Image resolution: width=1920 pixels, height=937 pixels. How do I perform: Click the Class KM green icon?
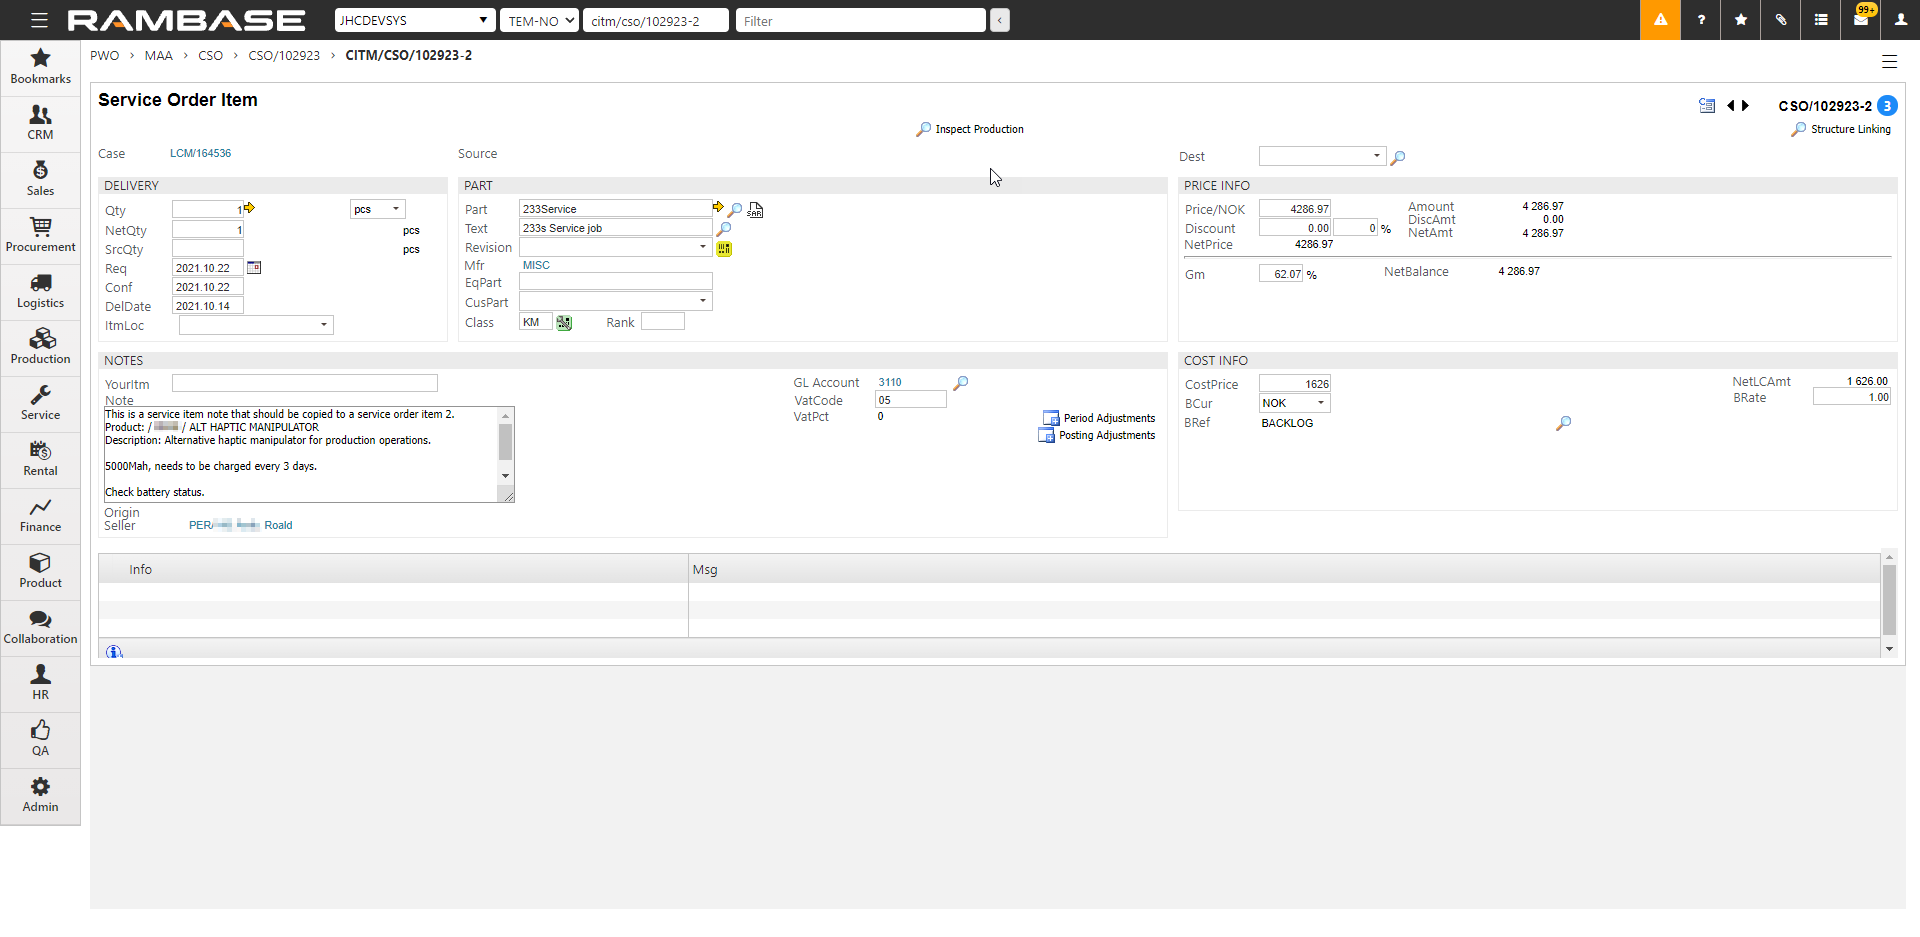(564, 323)
